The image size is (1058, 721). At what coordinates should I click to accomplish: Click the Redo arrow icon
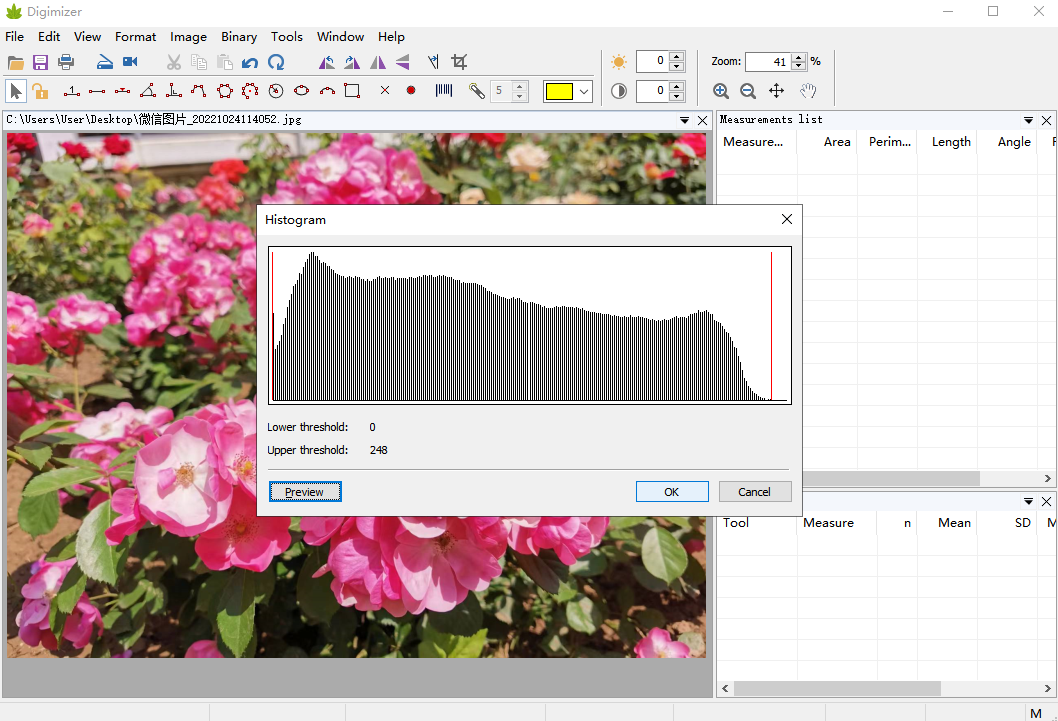(276, 63)
